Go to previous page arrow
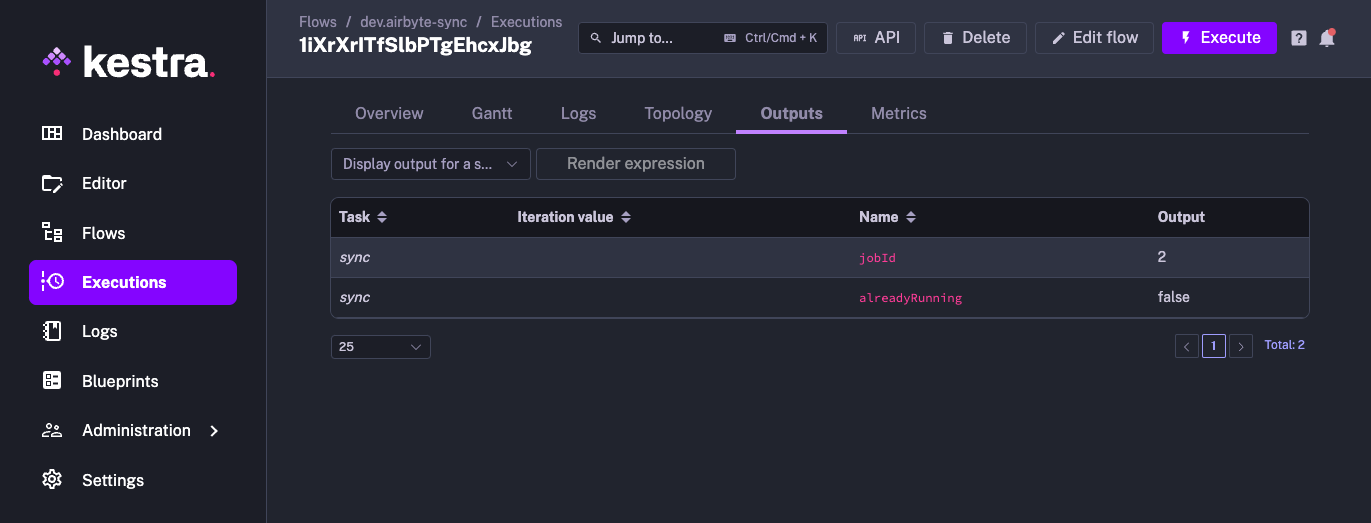 click(x=1187, y=346)
